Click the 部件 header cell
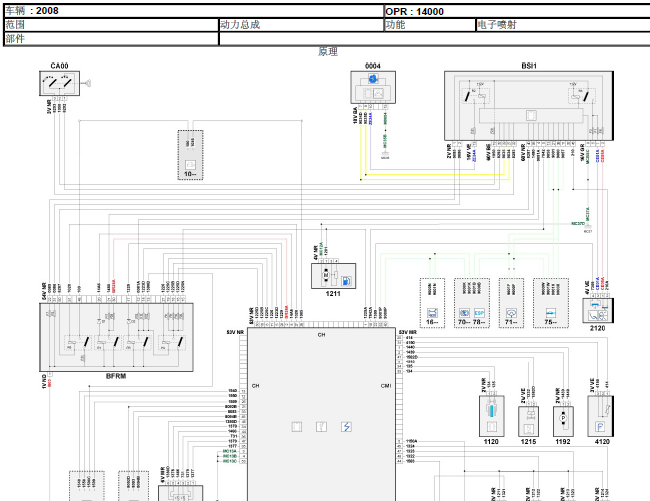650x501 pixels. click(x=111, y=39)
